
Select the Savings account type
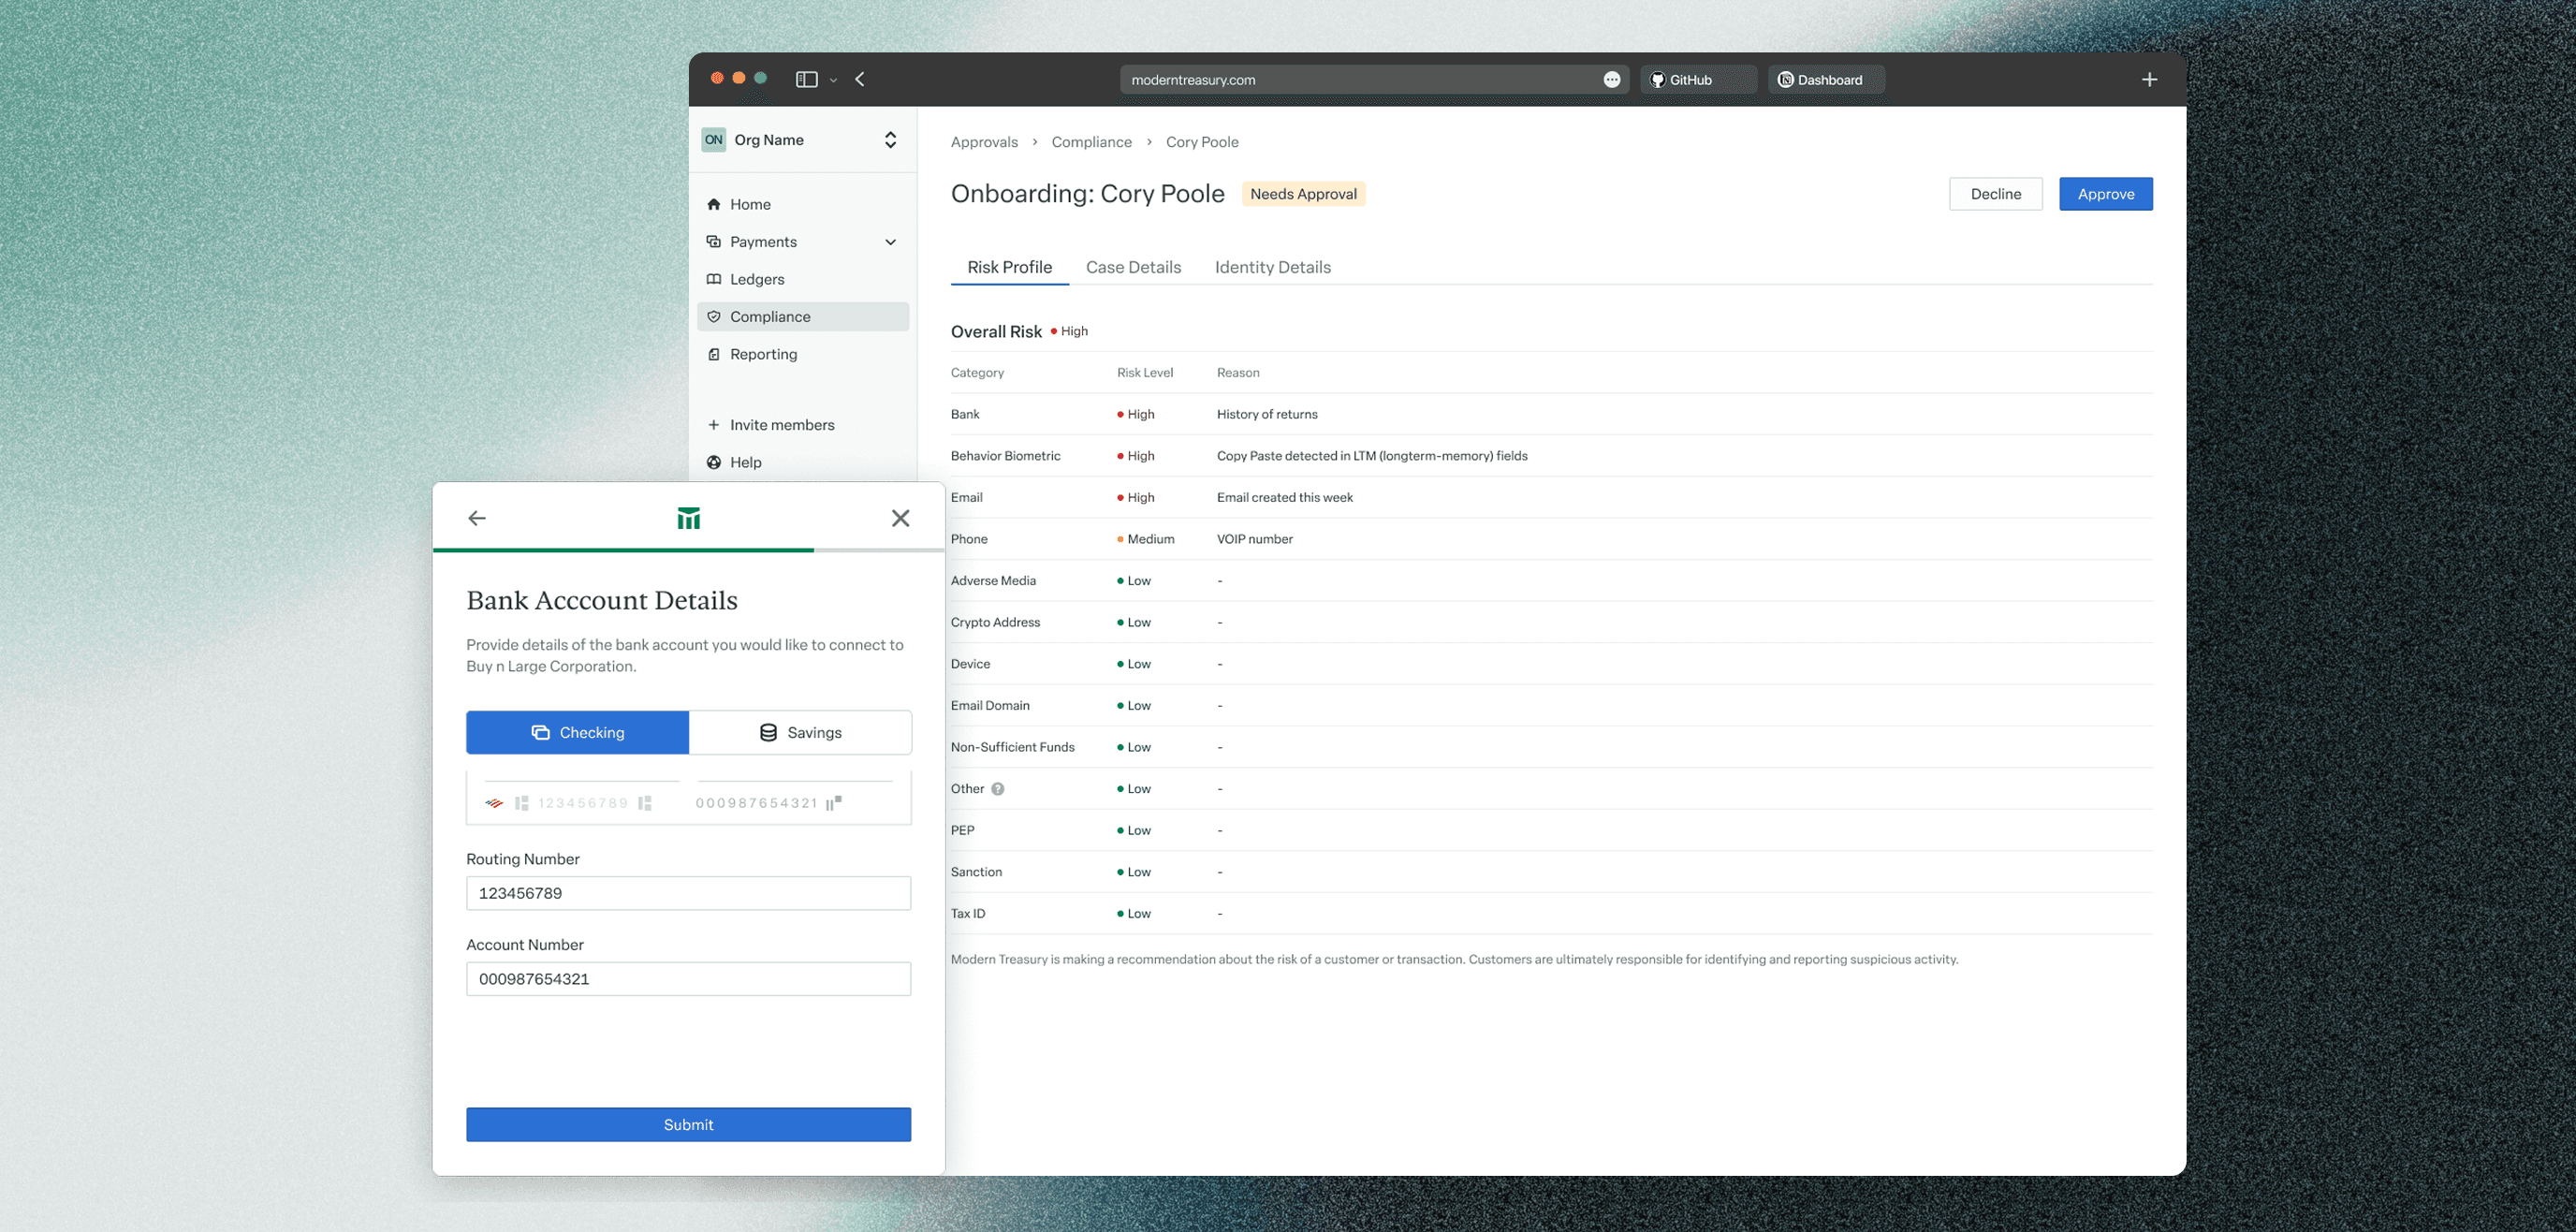[800, 733]
